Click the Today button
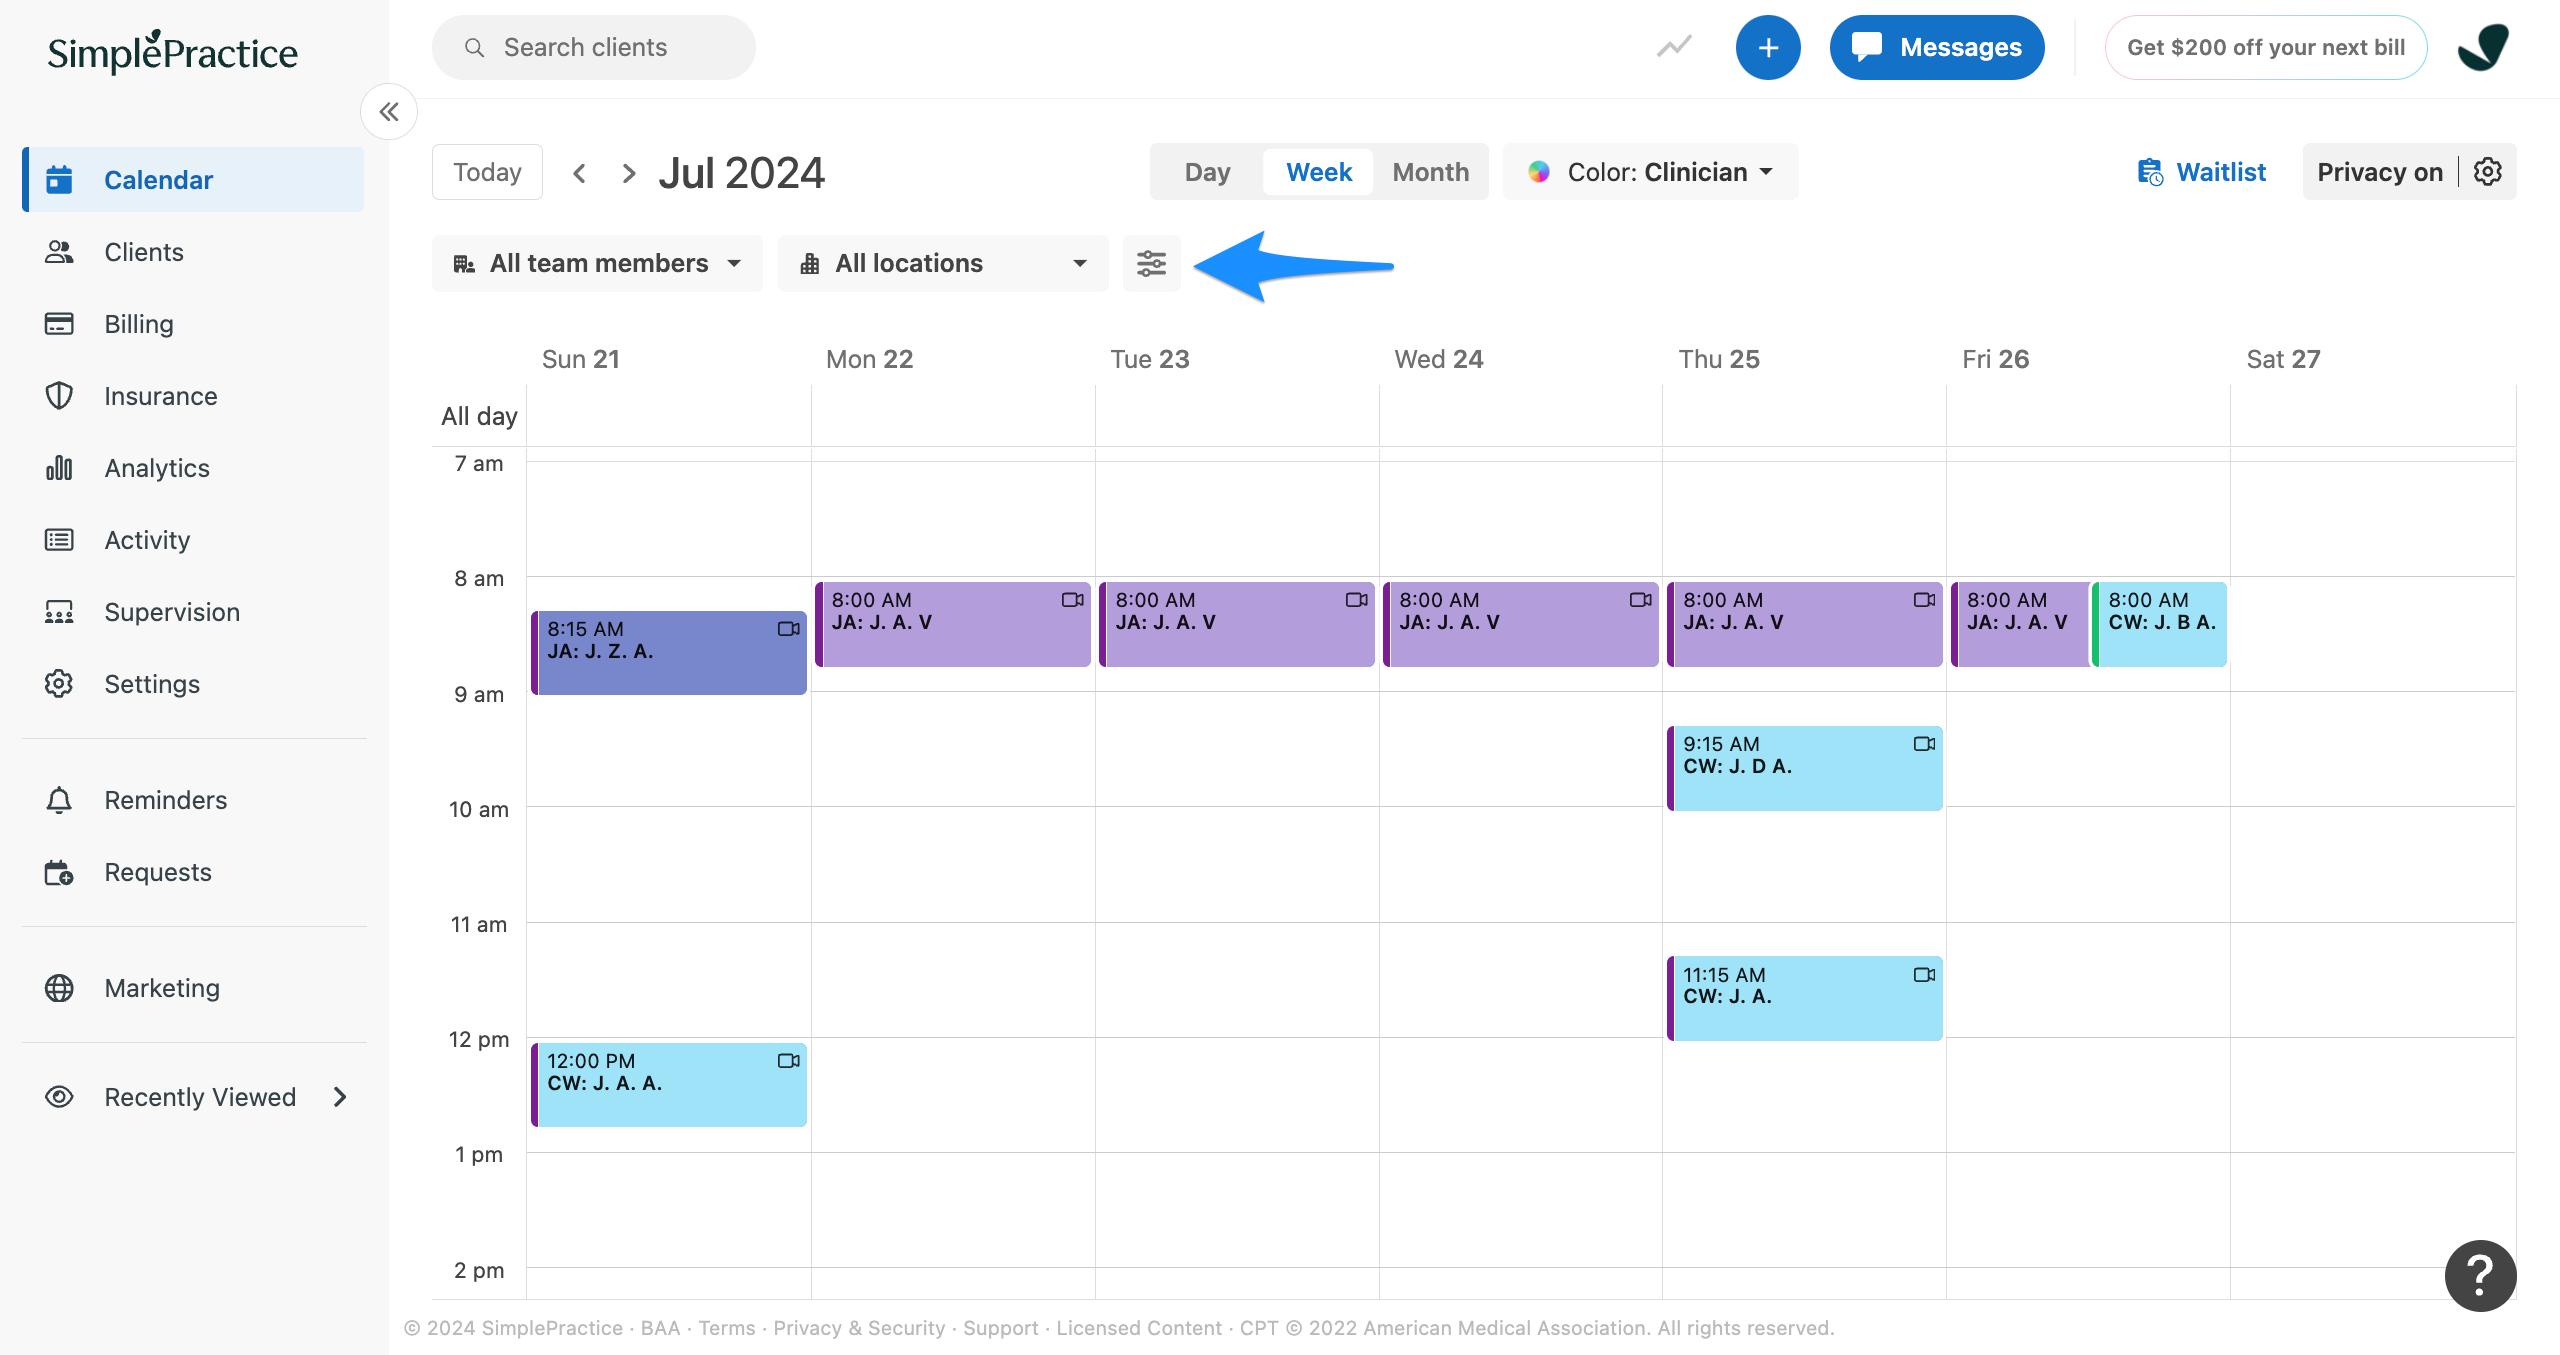 [487, 172]
